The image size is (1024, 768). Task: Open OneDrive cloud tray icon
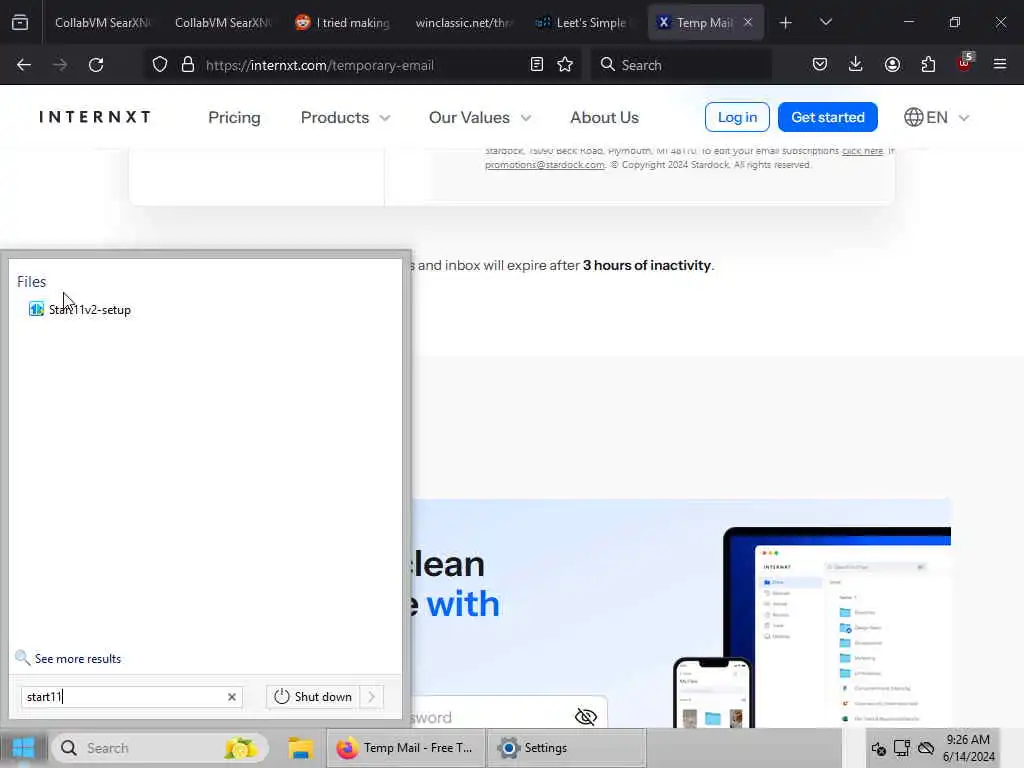tap(925, 748)
